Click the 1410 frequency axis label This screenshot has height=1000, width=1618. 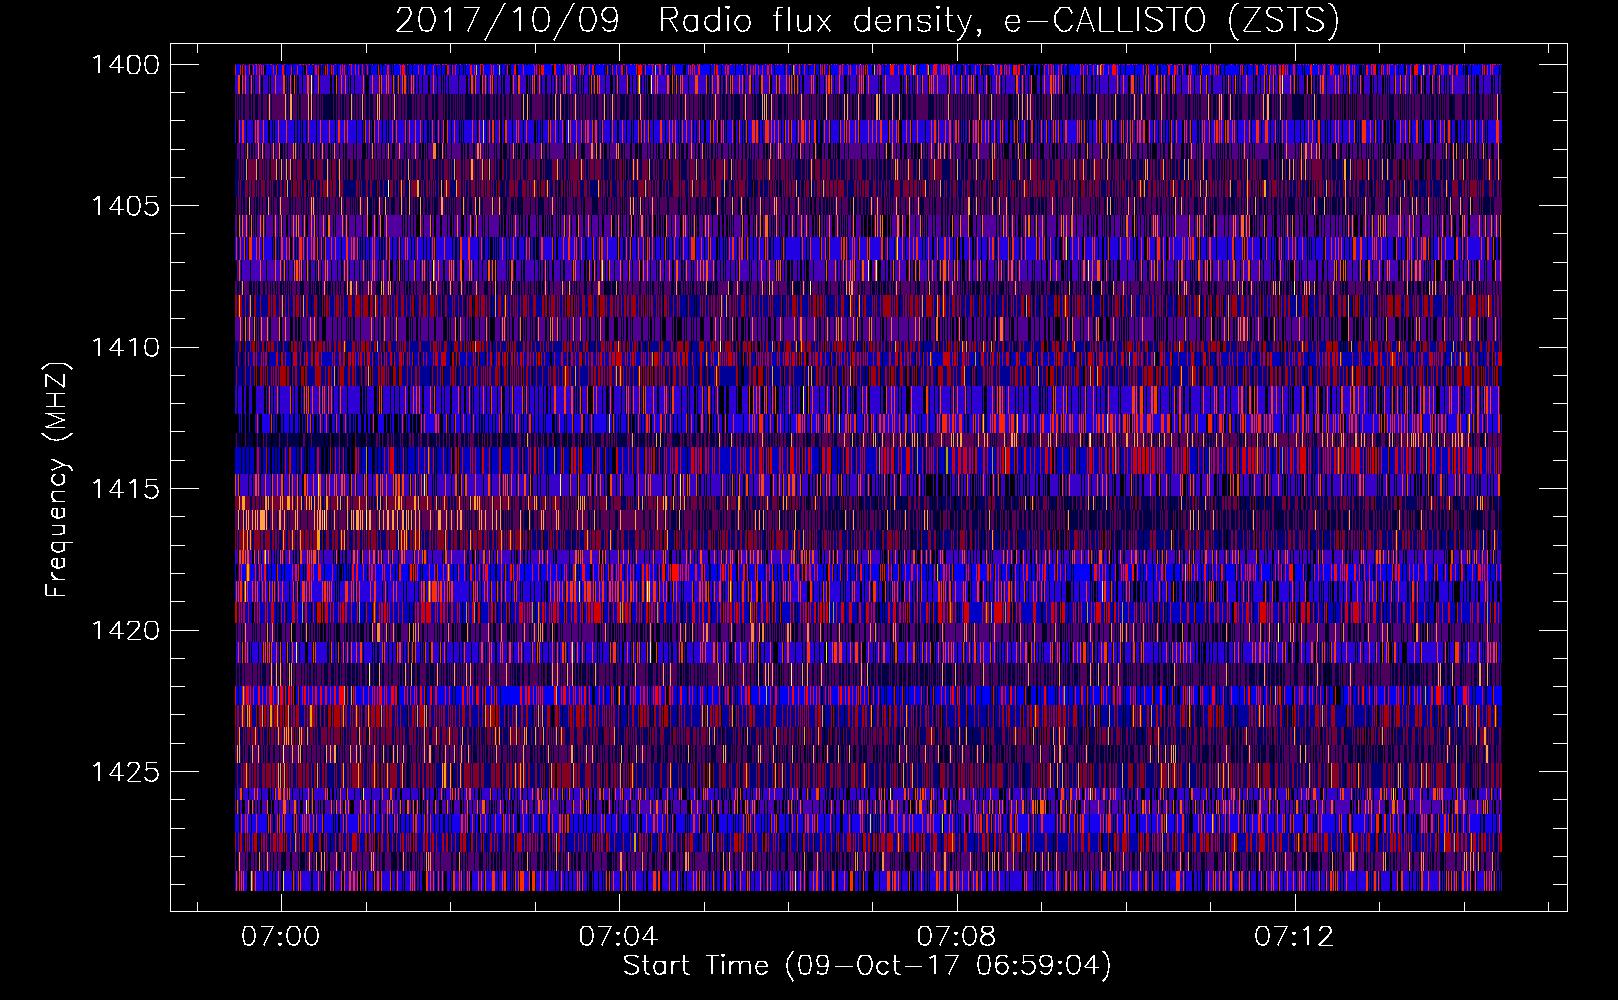(x=125, y=348)
